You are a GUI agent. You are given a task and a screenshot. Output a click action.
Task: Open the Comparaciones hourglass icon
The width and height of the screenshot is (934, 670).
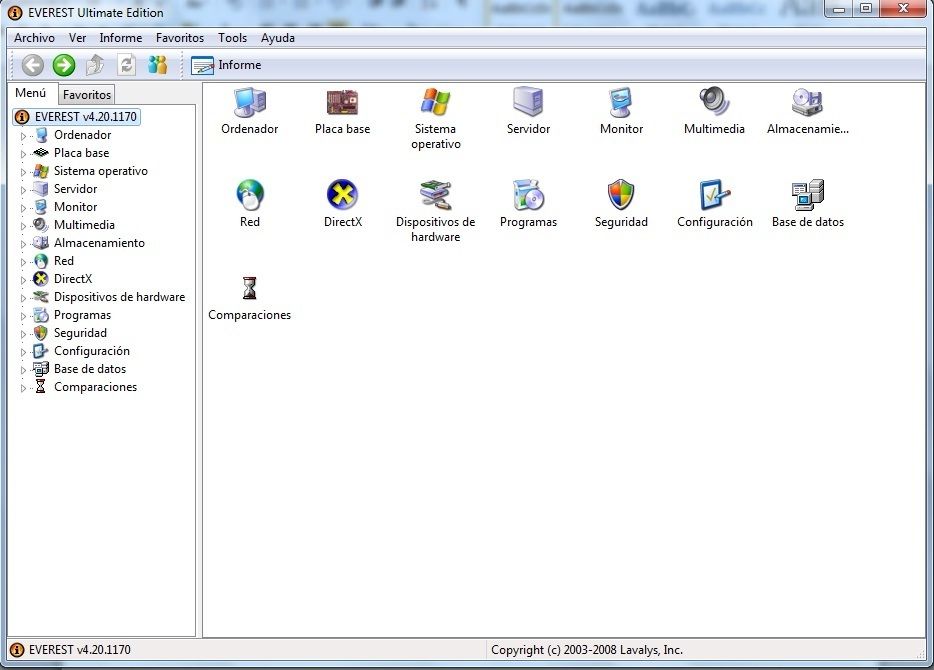(249, 289)
